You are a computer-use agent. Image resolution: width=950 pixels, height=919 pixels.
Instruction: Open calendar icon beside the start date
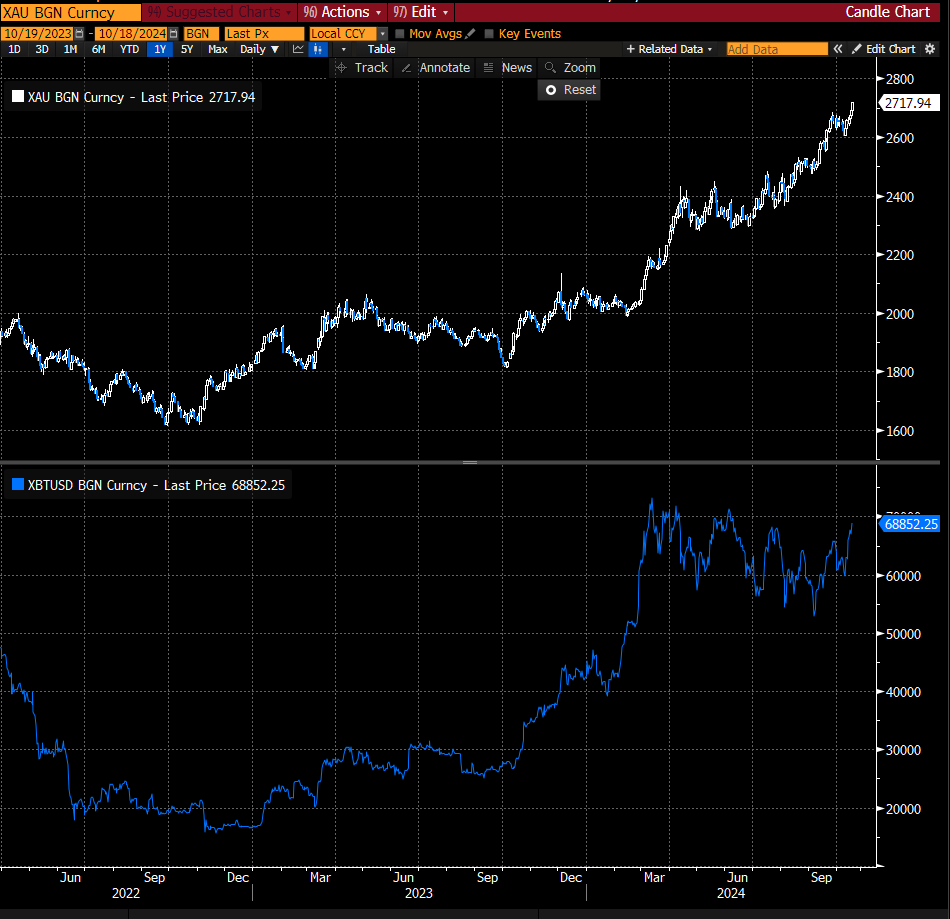point(79,32)
